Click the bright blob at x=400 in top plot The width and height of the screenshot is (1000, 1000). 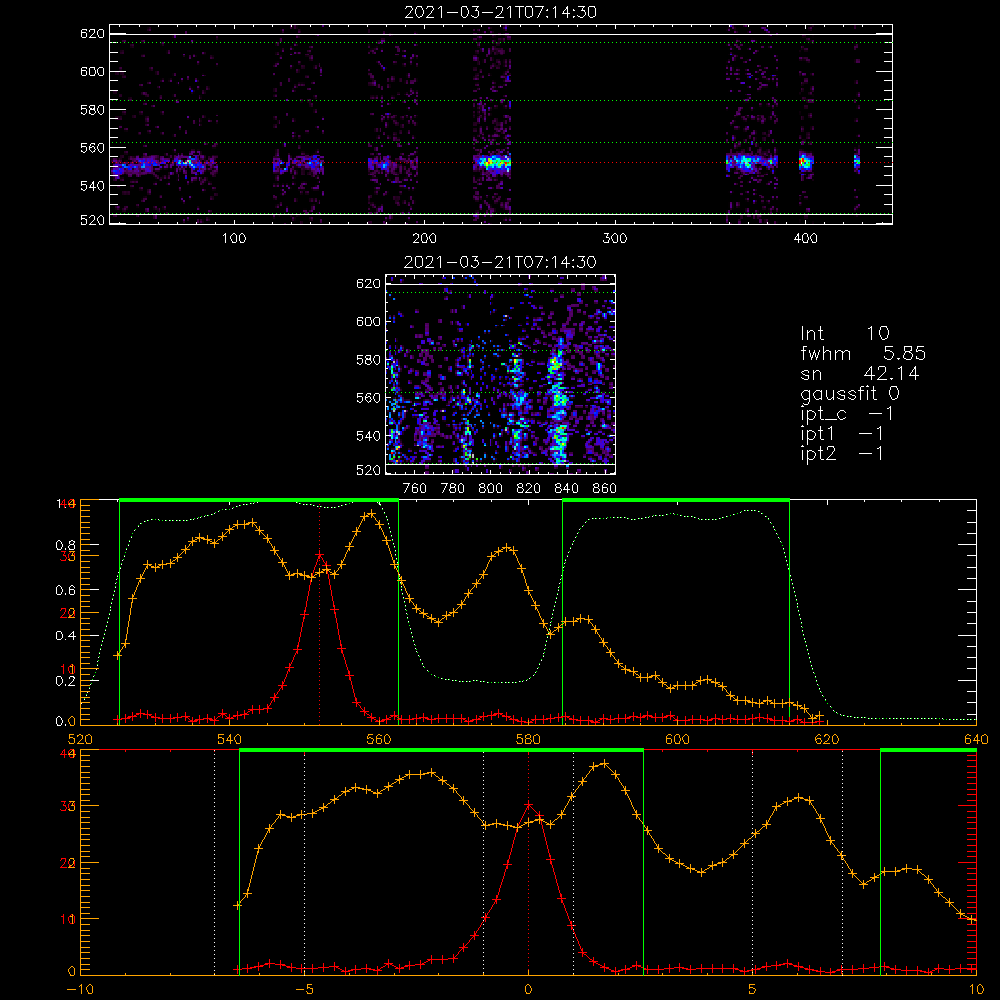pos(806,161)
